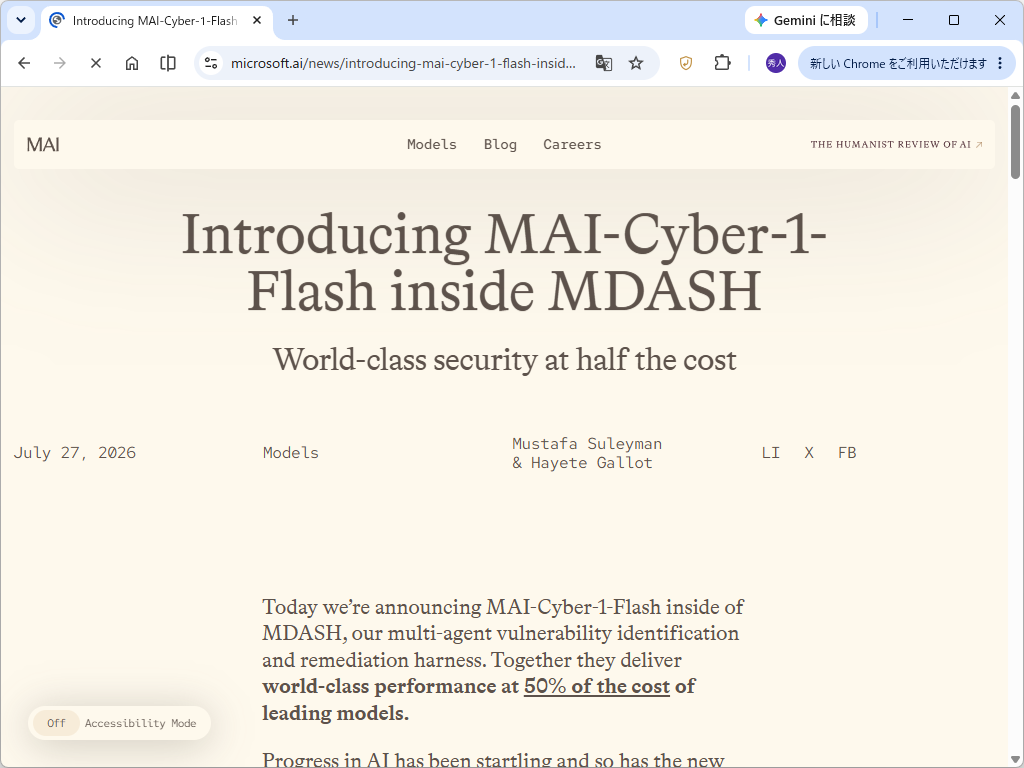Click the scrollbar down arrow

pyautogui.click(x=1015, y=760)
